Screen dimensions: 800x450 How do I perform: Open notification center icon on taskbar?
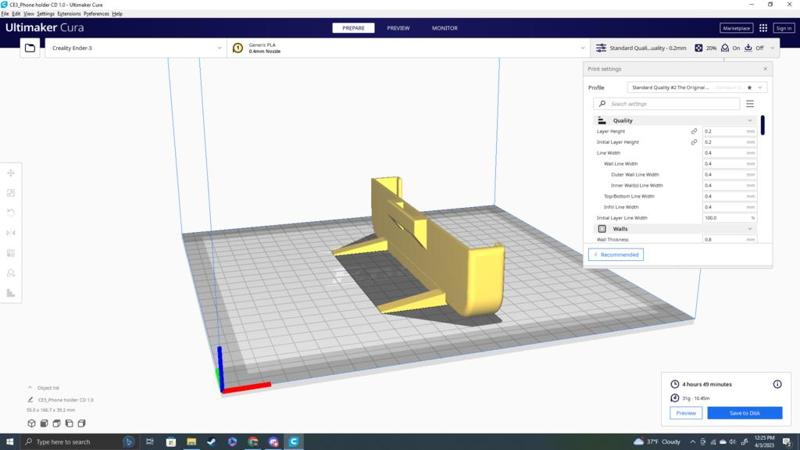[x=787, y=442]
